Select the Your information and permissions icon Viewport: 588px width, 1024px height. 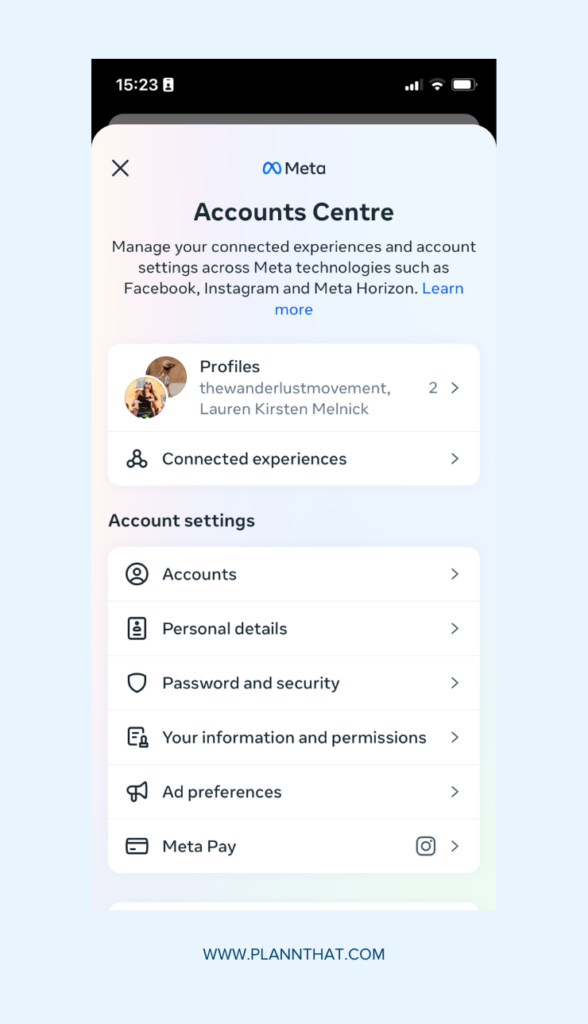(x=139, y=737)
